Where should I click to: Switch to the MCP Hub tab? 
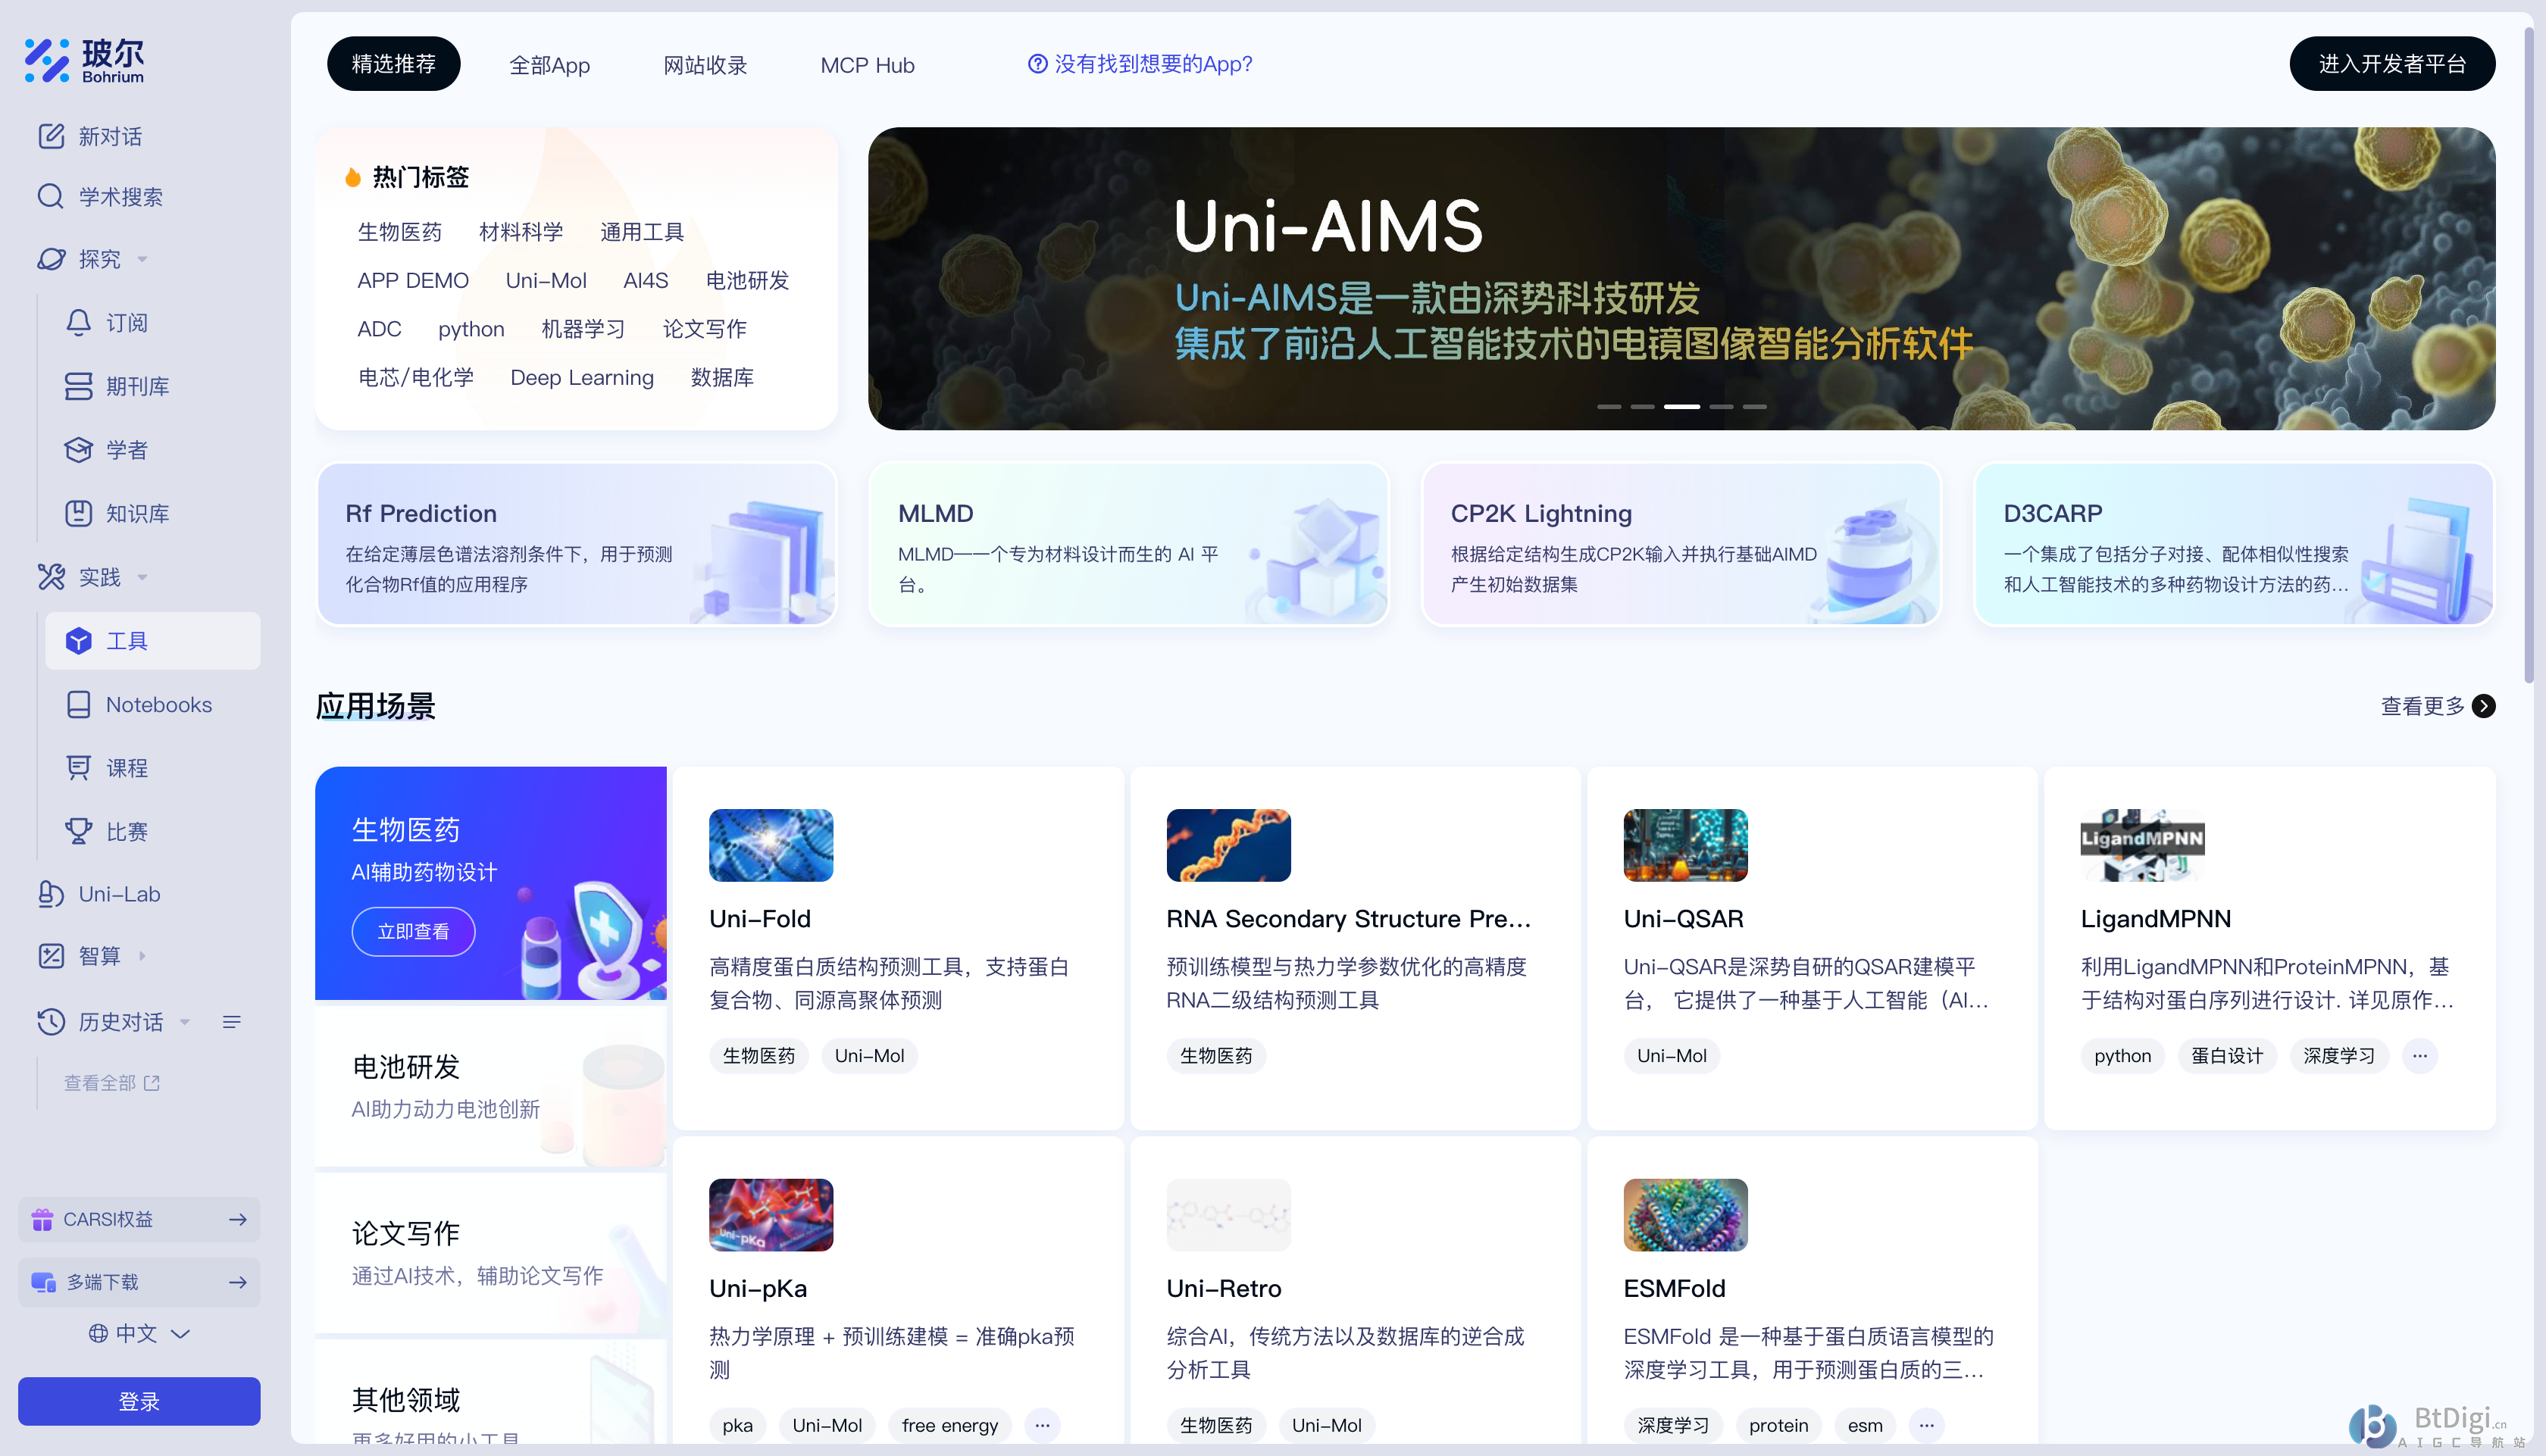point(867,65)
